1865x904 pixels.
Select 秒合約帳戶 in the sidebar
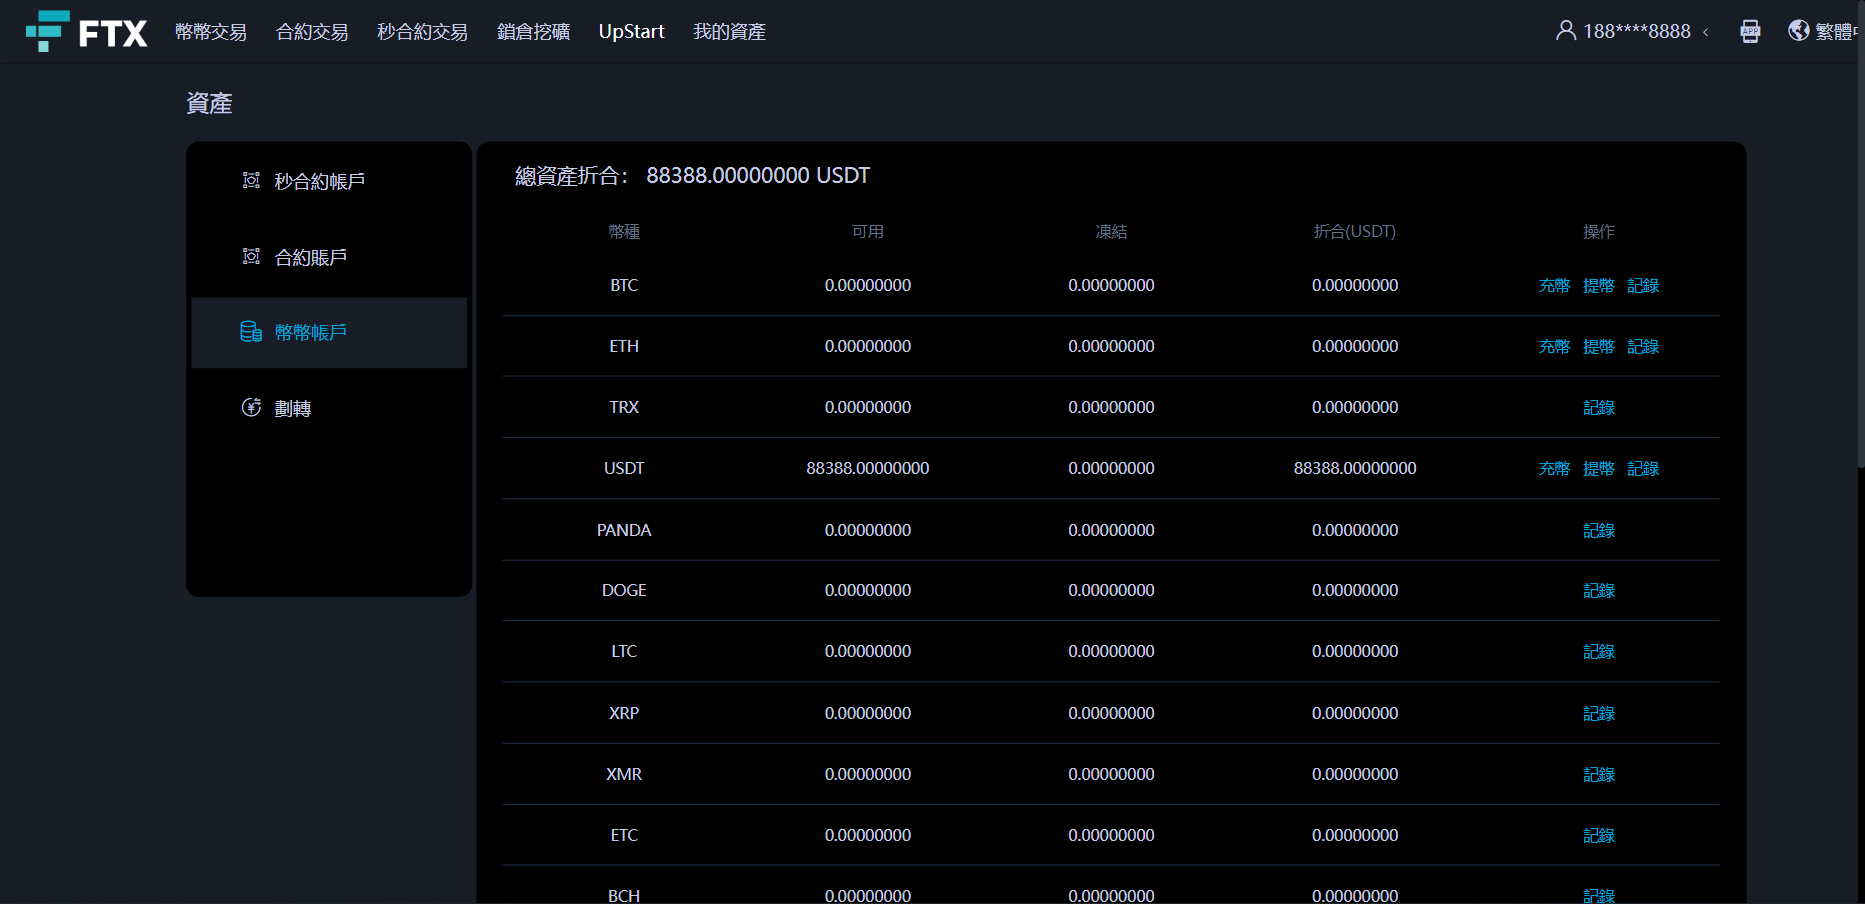[329, 181]
